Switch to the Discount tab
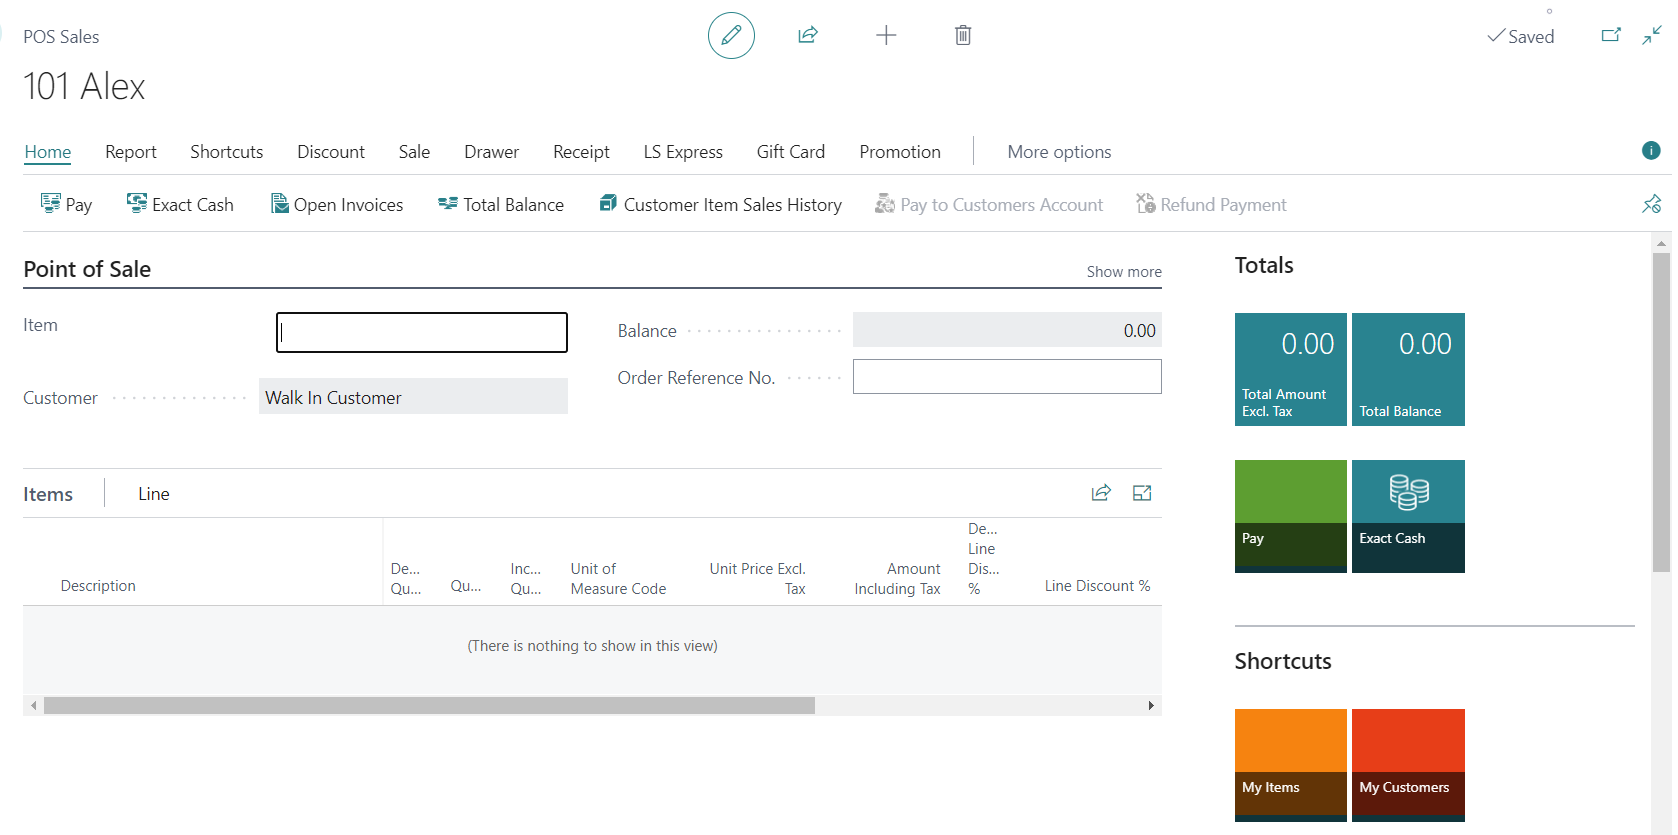The height and width of the screenshot is (835, 1678). 331,152
